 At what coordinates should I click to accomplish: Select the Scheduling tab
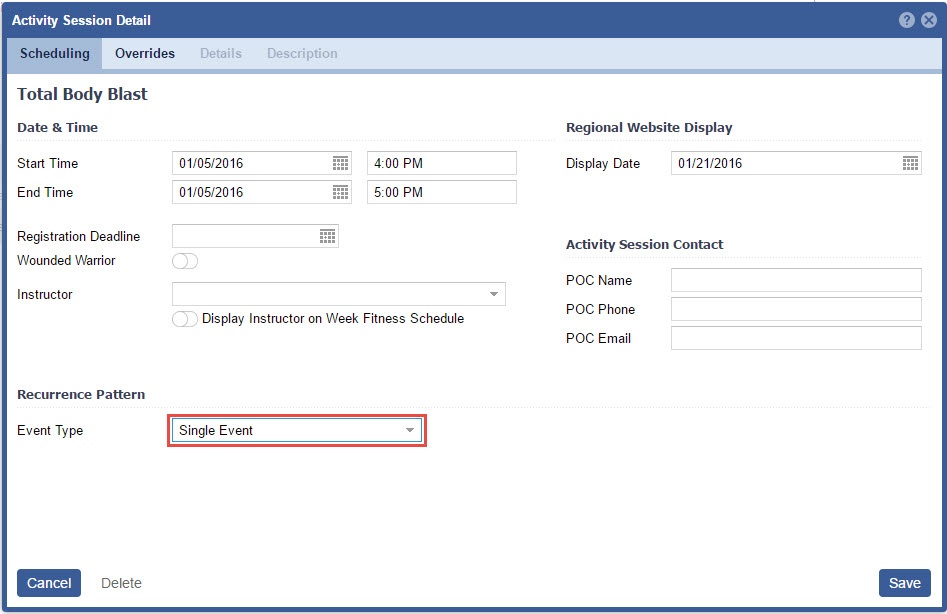(x=55, y=54)
